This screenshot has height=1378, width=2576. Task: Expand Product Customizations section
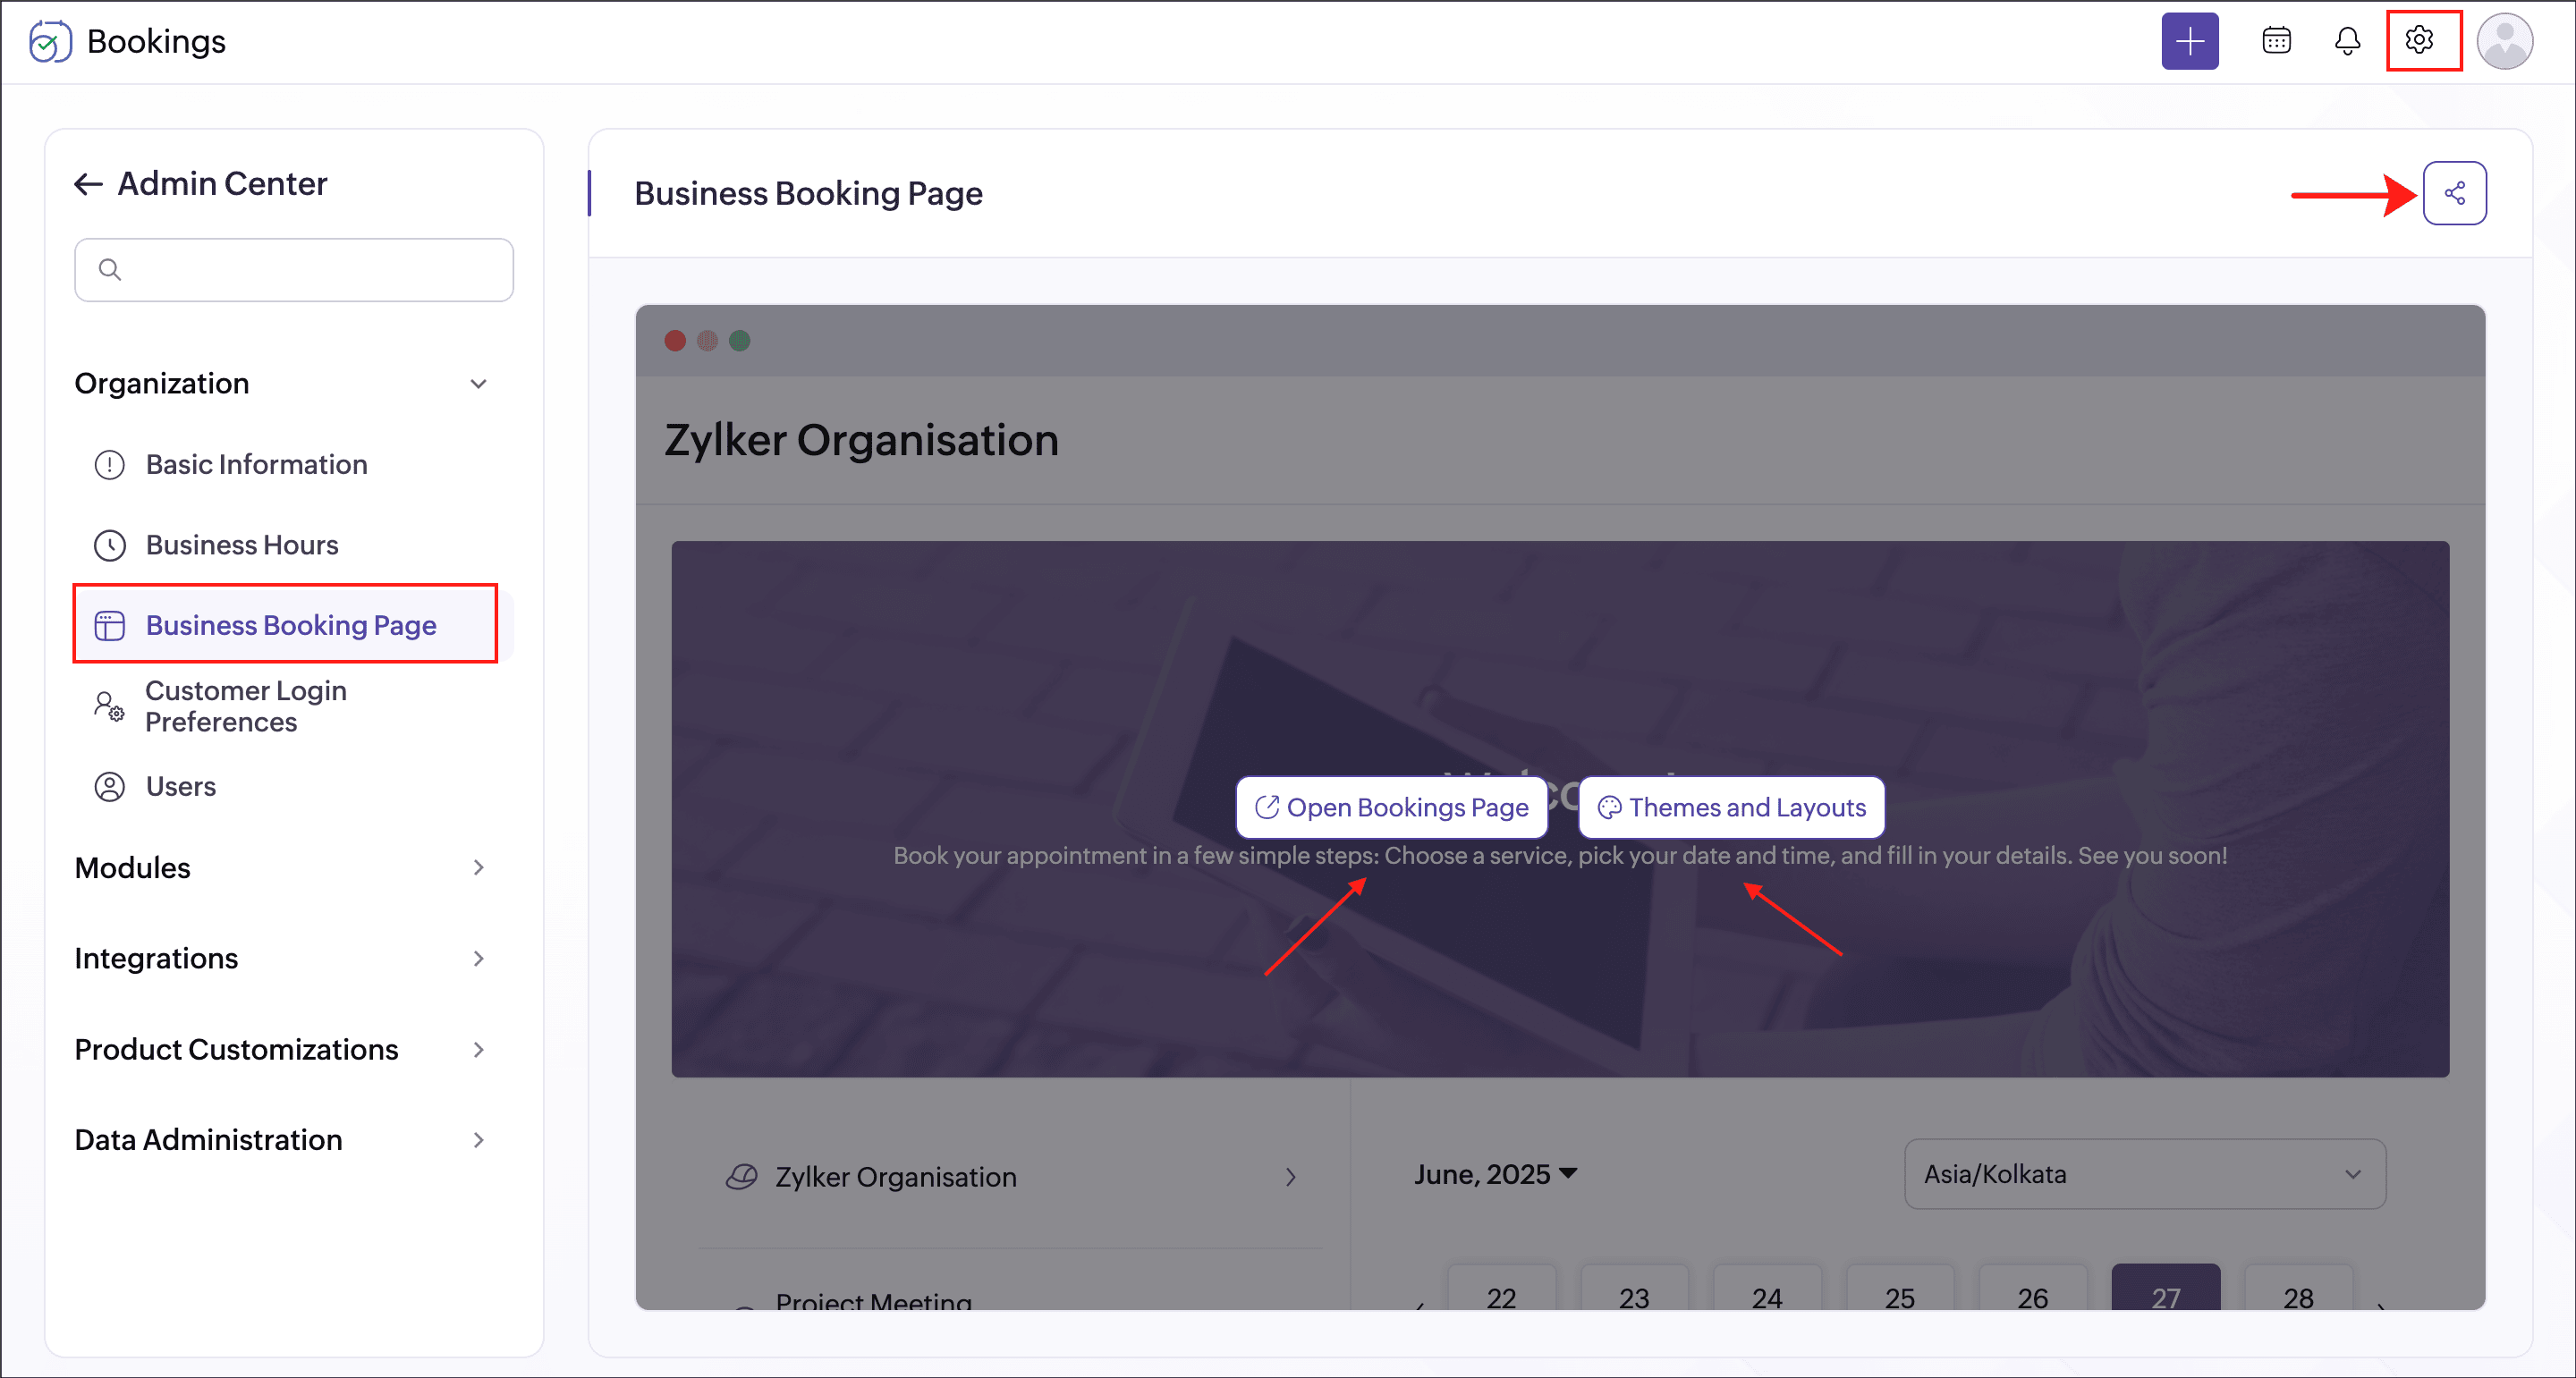(478, 1049)
